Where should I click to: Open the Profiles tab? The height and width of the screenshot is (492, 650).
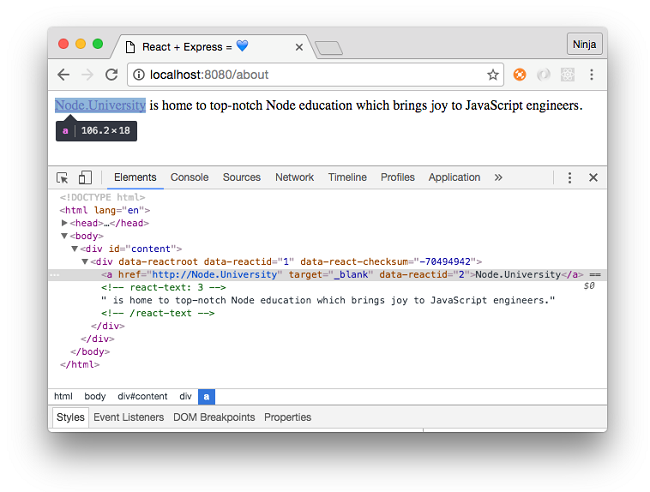(x=398, y=177)
